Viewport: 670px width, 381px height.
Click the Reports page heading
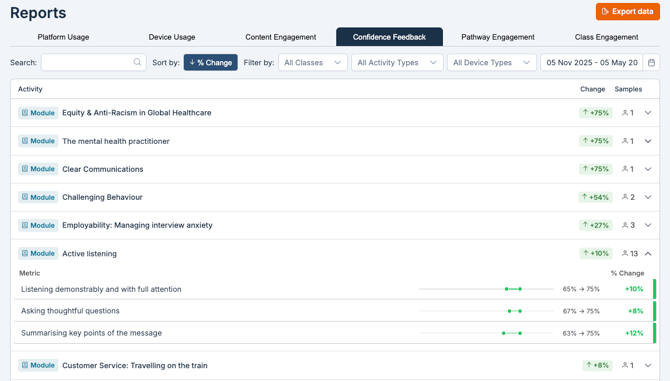38,13
